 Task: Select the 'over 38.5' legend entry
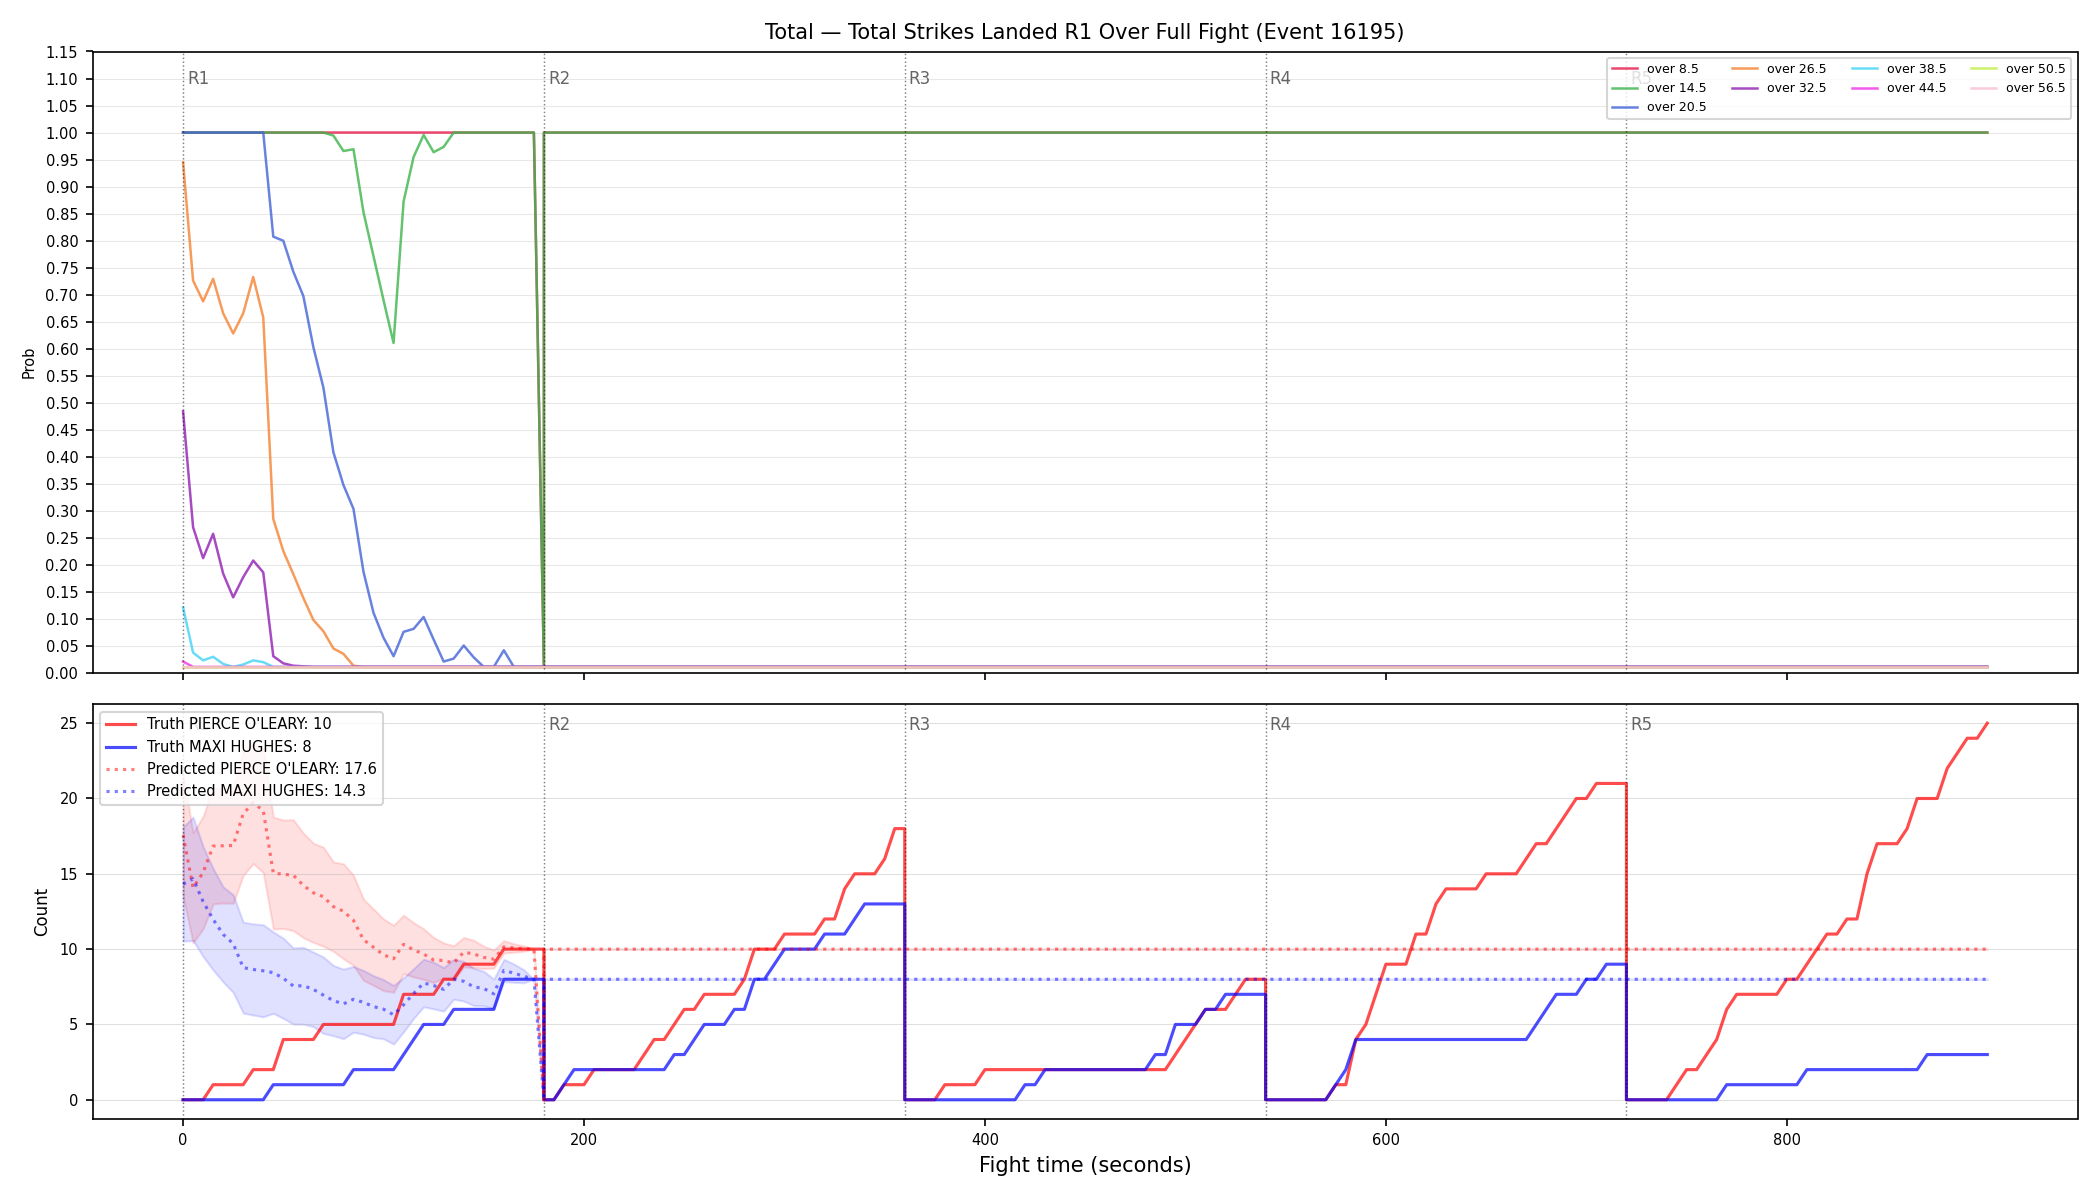(1899, 69)
